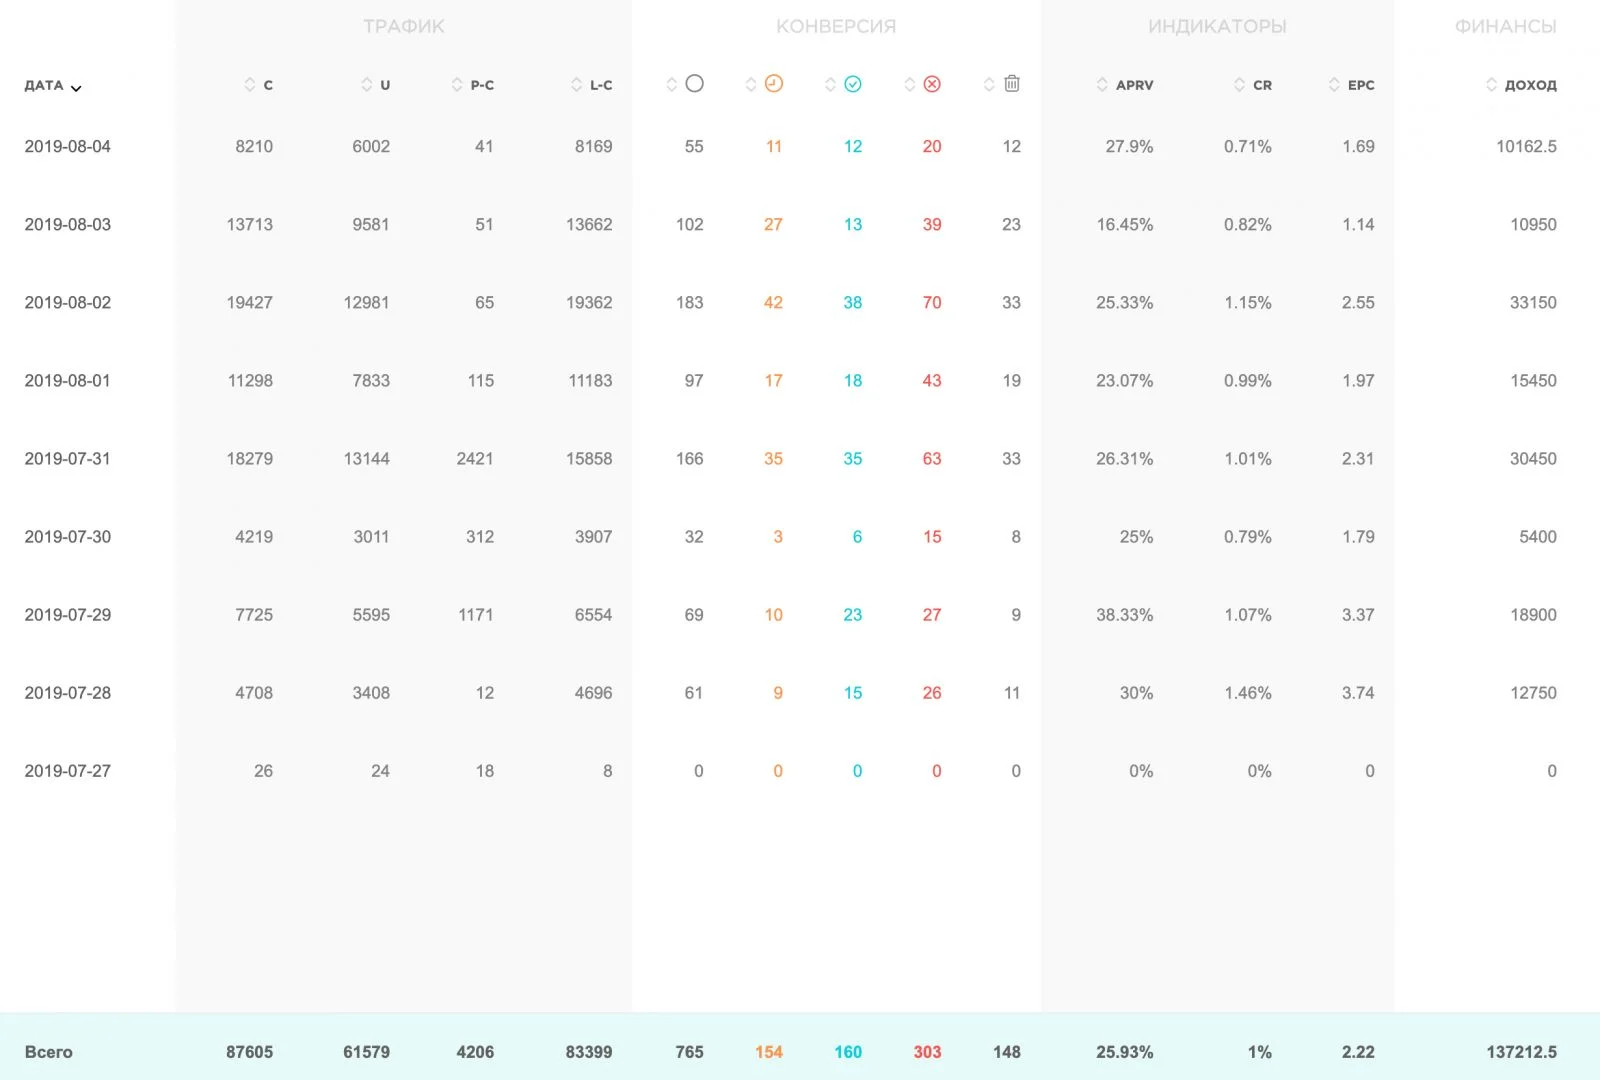
Task: Toggle sort arrows beside the C column
Action: point(250,85)
